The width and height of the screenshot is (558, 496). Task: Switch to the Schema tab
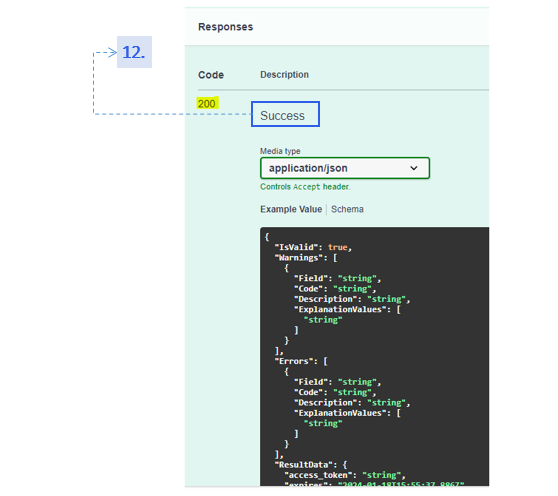pyautogui.click(x=347, y=209)
